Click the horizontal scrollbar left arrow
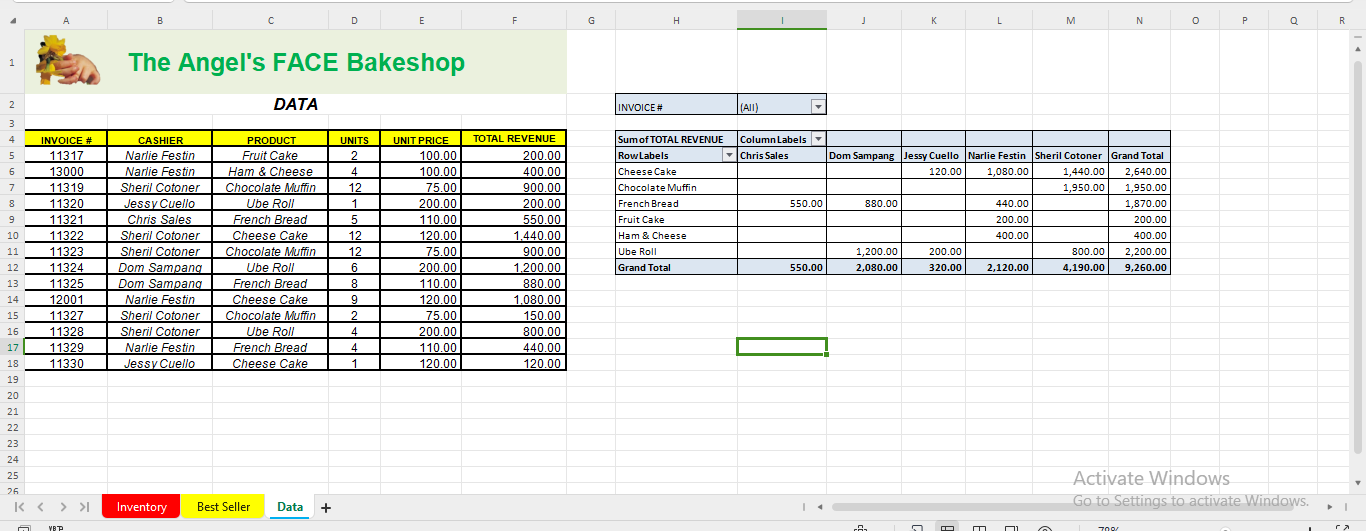 (820, 507)
